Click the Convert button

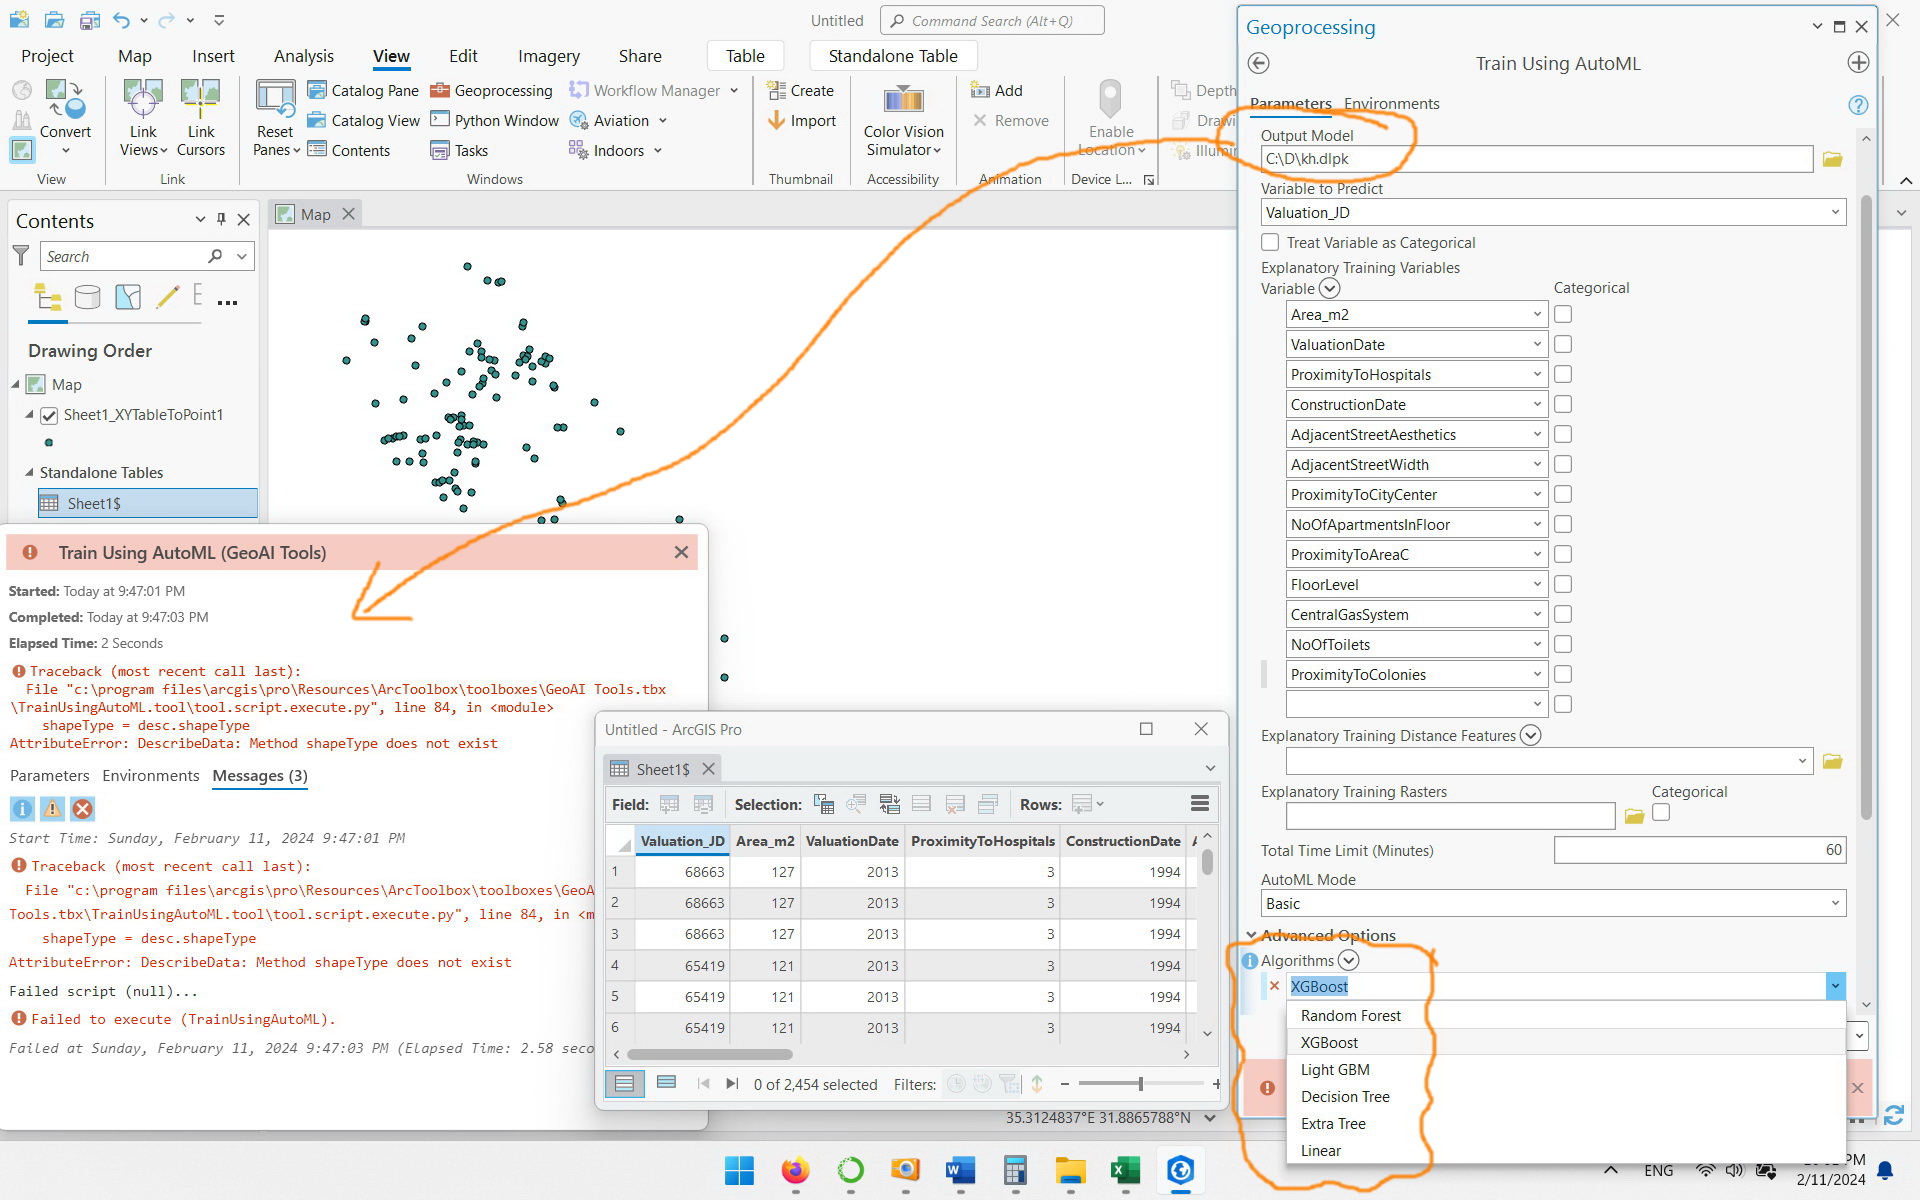65,118
